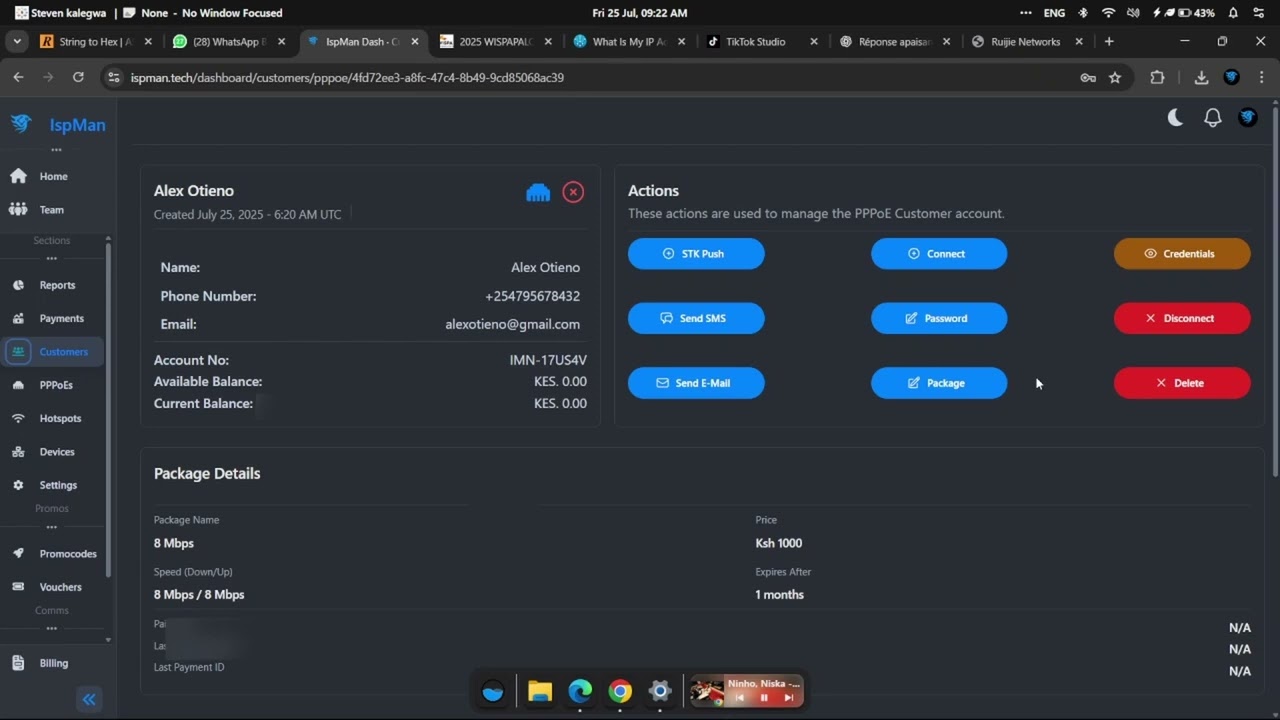Open Files app in dock
Viewport: 1280px width, 720px height.
(540, 691)
